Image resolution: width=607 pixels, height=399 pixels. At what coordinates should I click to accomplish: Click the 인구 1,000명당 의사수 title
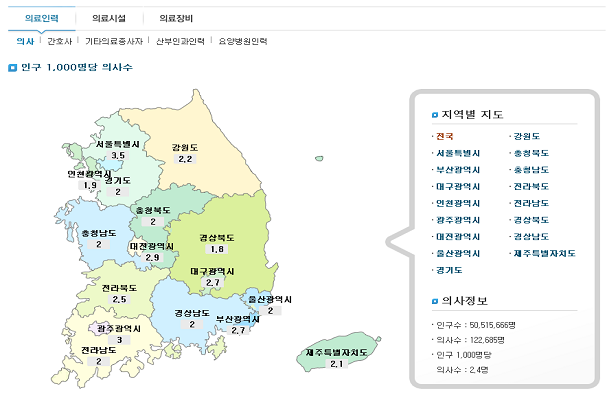point(77,67)
